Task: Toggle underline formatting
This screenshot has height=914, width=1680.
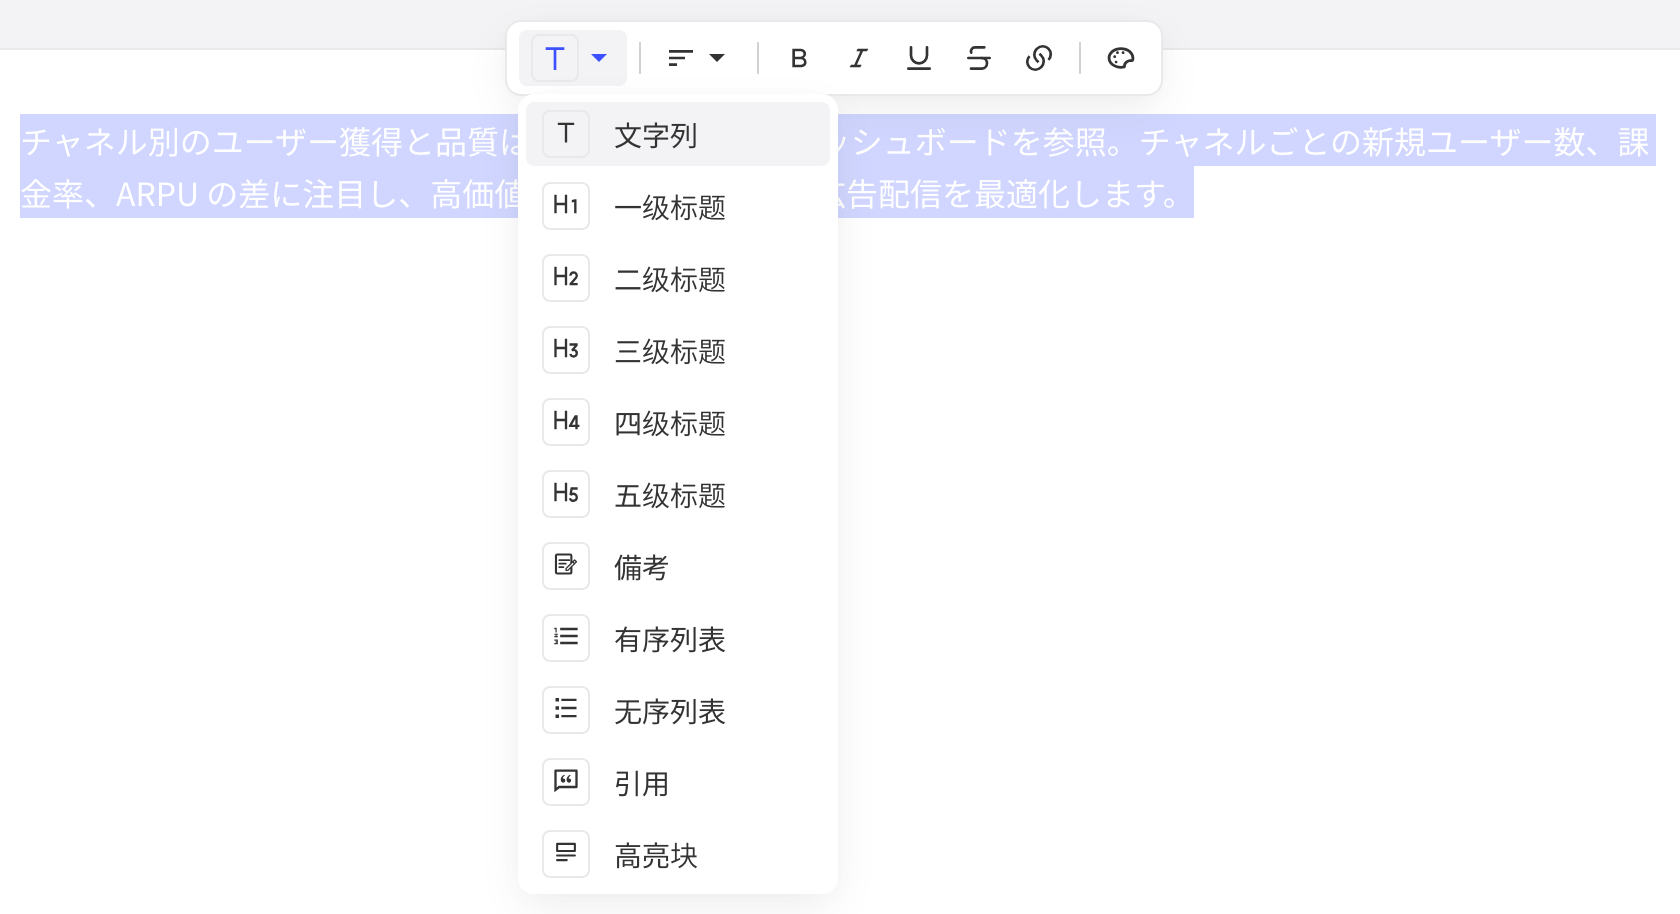Action: (918, 58)
